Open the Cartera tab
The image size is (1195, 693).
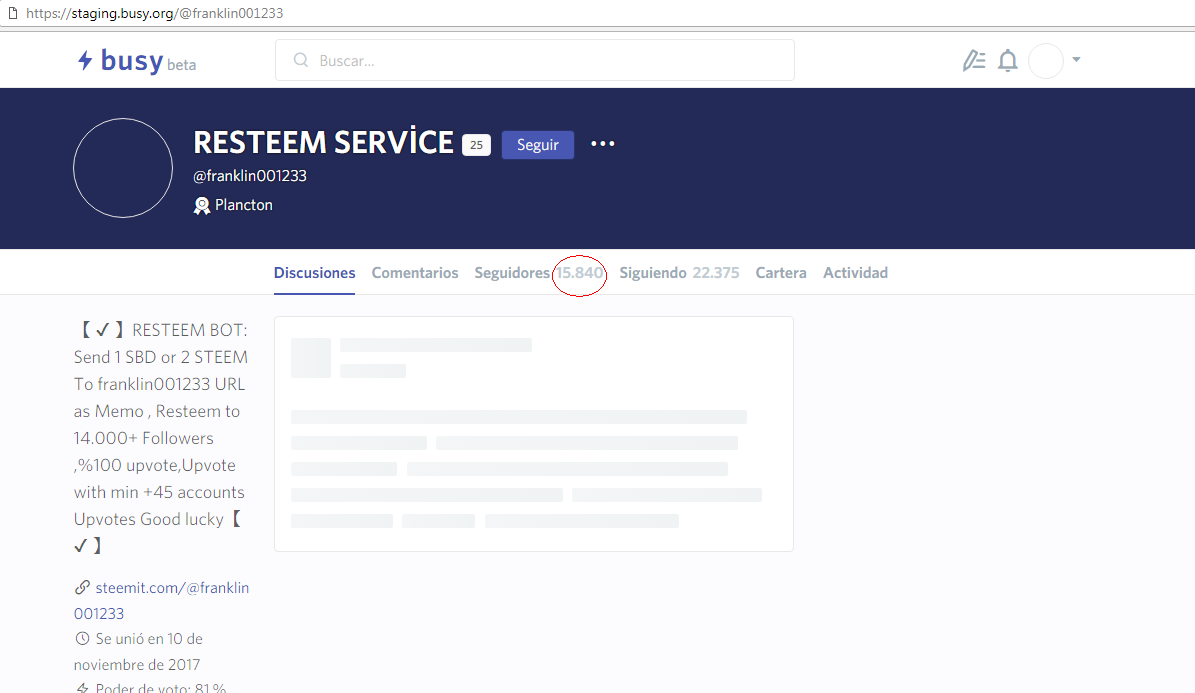(x=780, y=272)
